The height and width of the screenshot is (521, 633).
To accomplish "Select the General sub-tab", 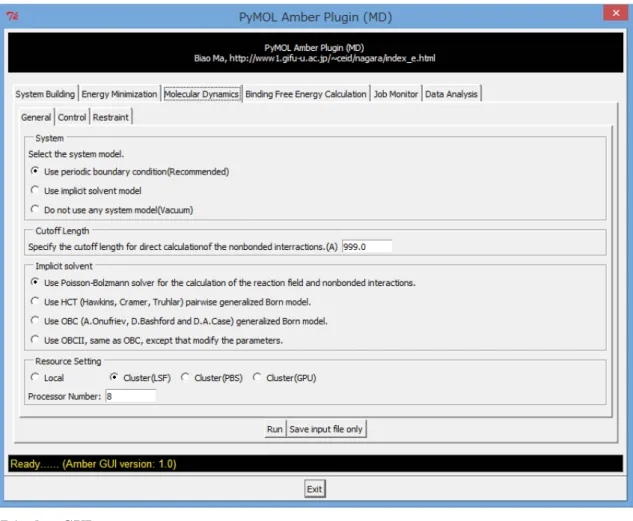I will [x=36, y=117].
